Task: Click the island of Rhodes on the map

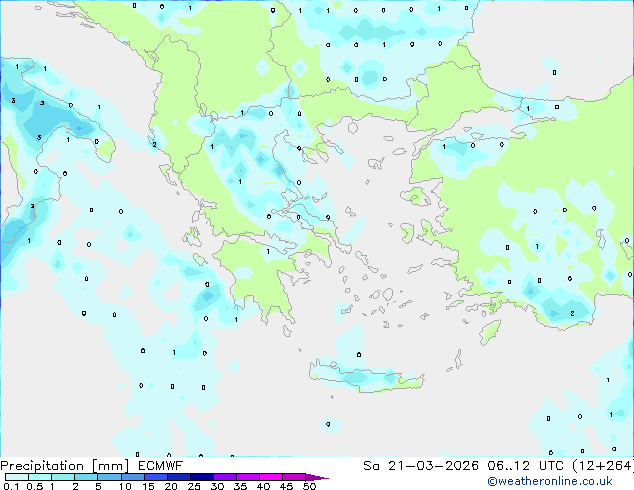Action: tap(490, 332)
